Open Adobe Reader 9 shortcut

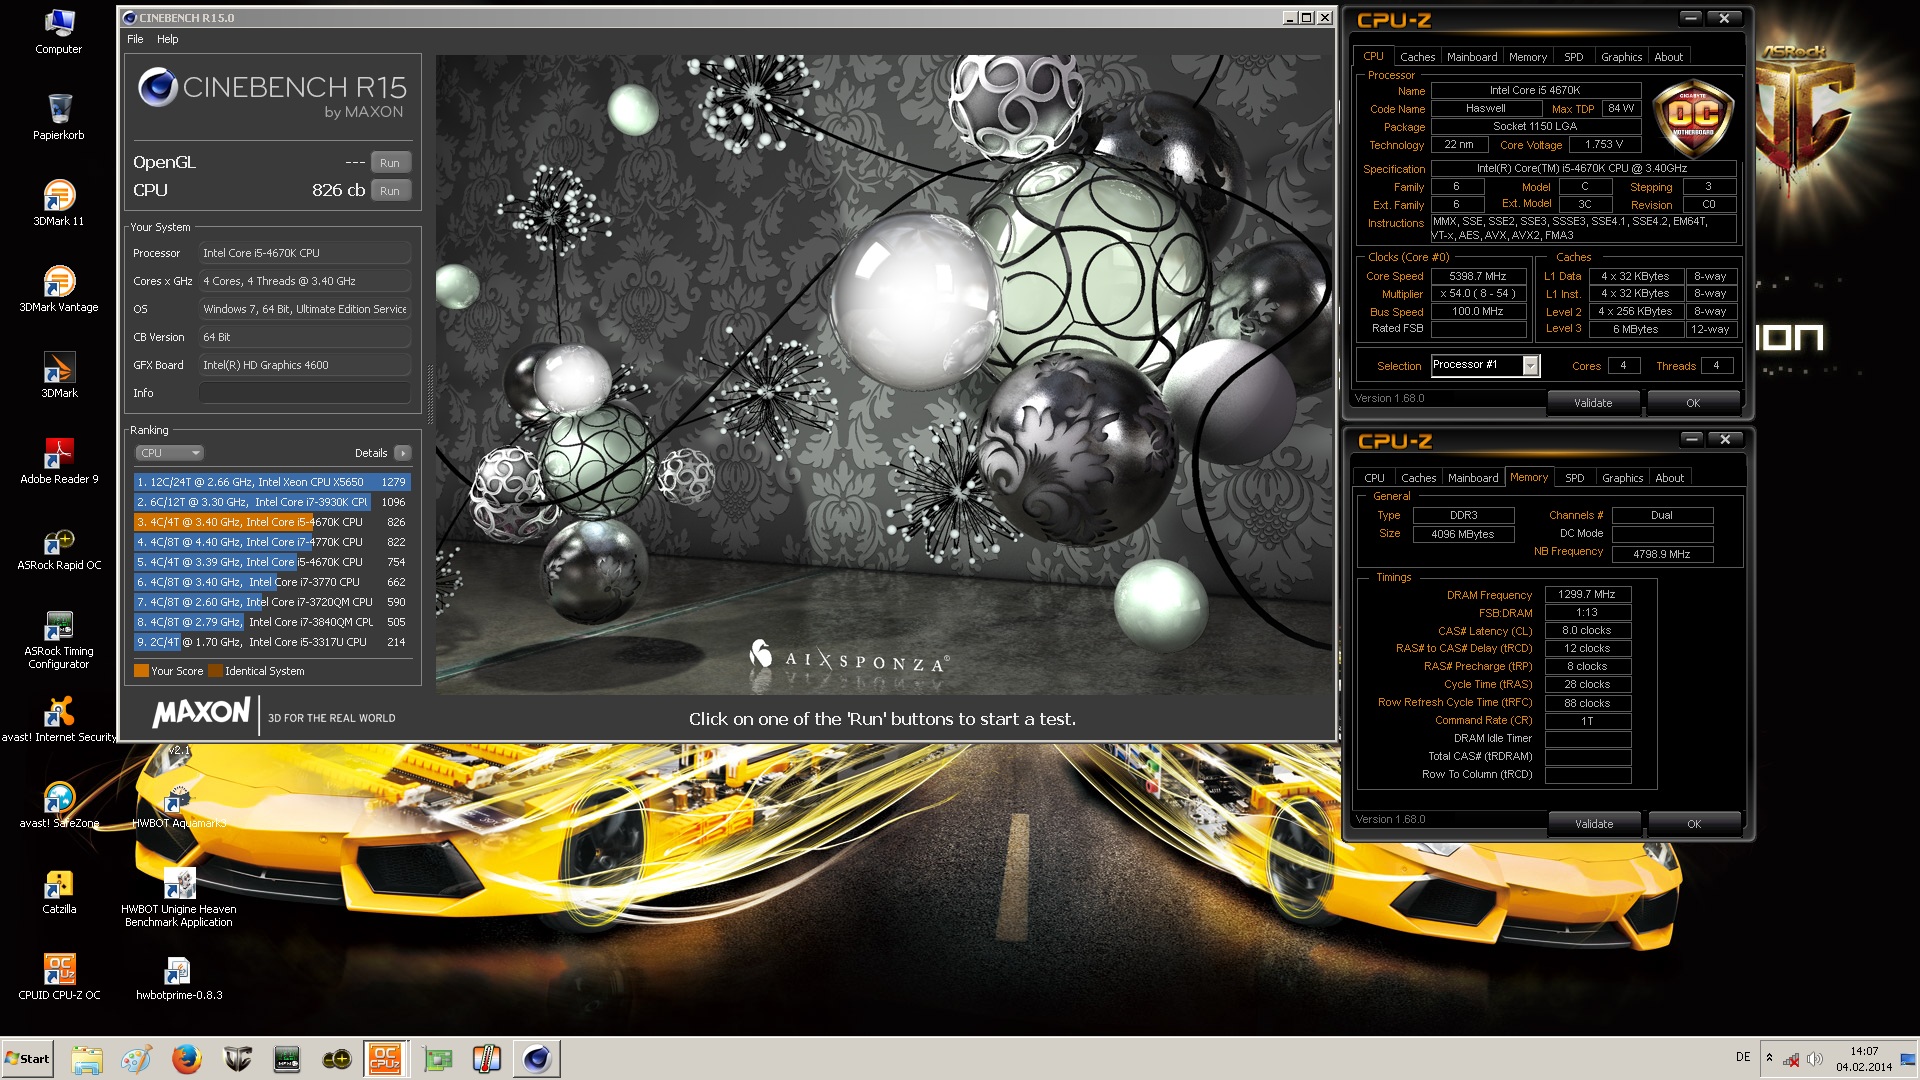coord(59,461)
